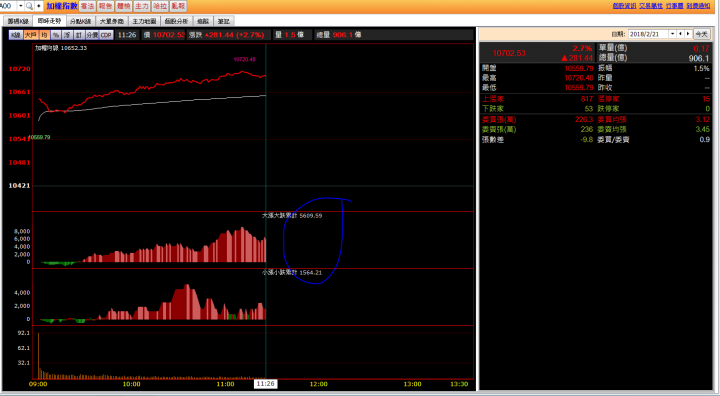This screenshot has width=720, height=396.
Task: Switch to the 個股分析 tab
Action: point(176,21)
